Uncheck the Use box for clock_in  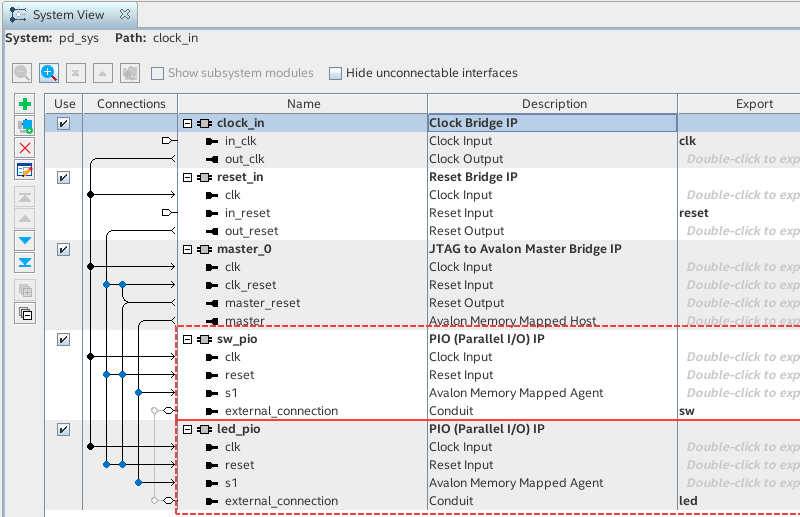coord(64,123)
